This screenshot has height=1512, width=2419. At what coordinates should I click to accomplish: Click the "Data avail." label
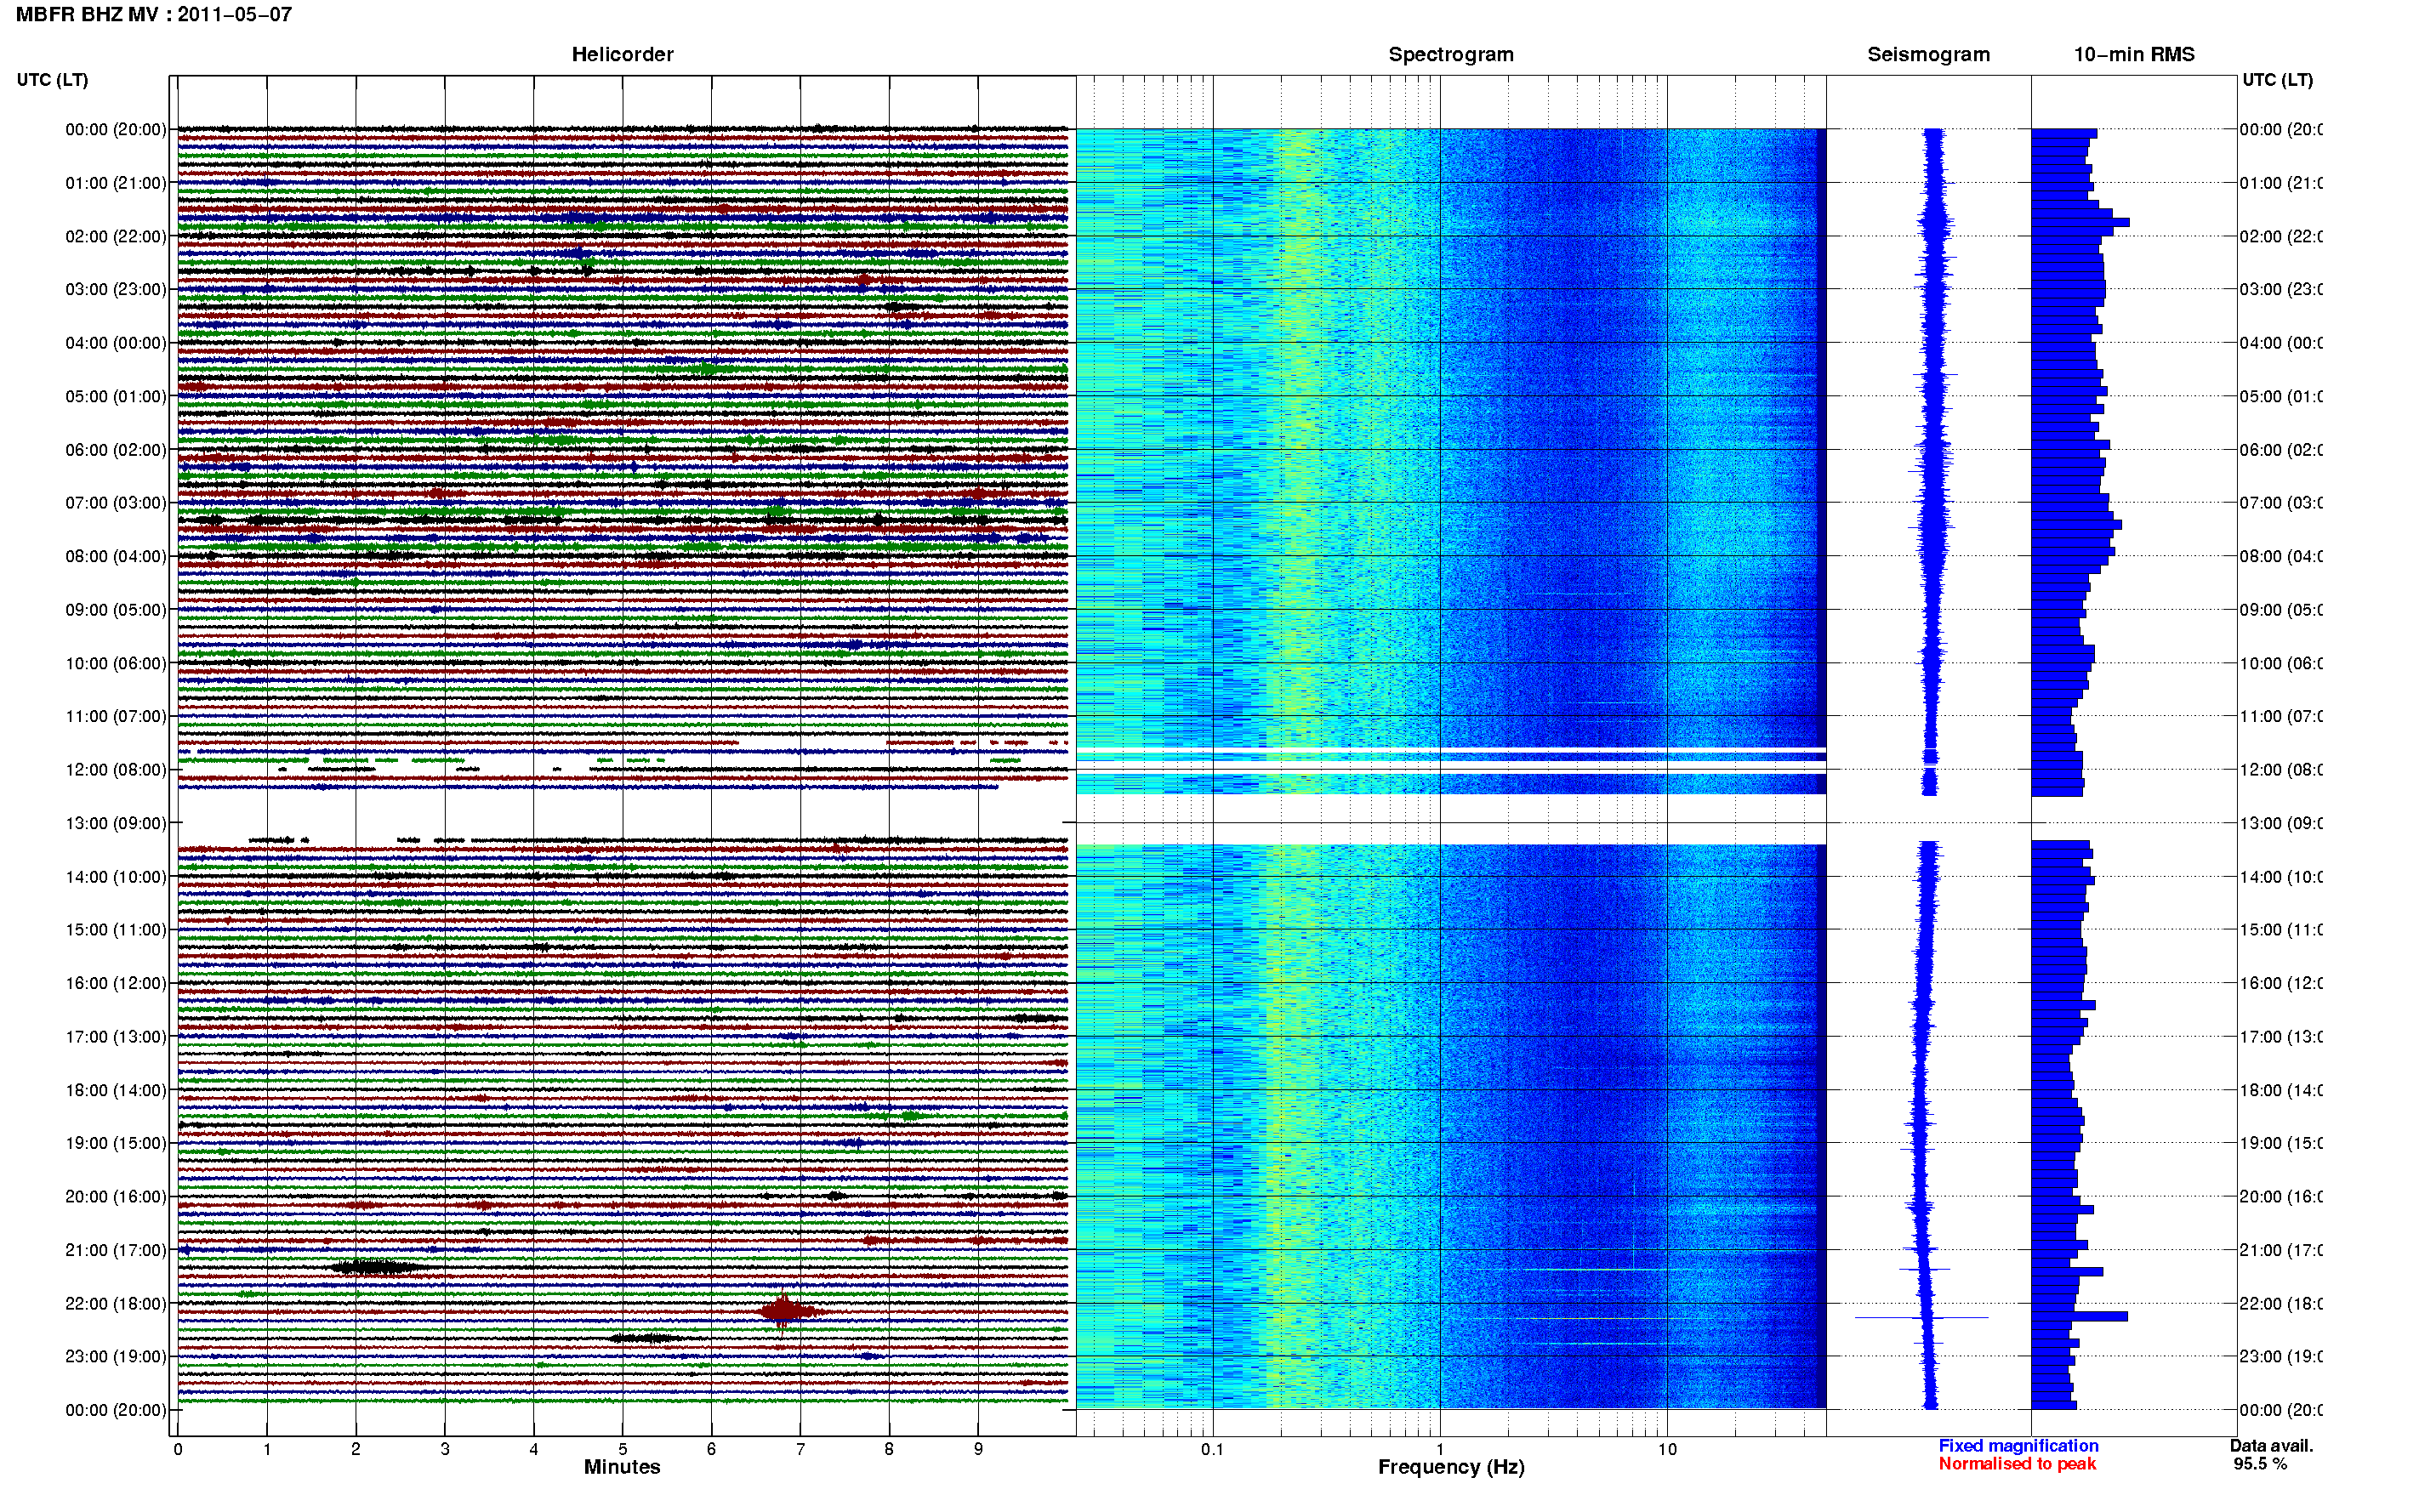coord(2271,1446)
